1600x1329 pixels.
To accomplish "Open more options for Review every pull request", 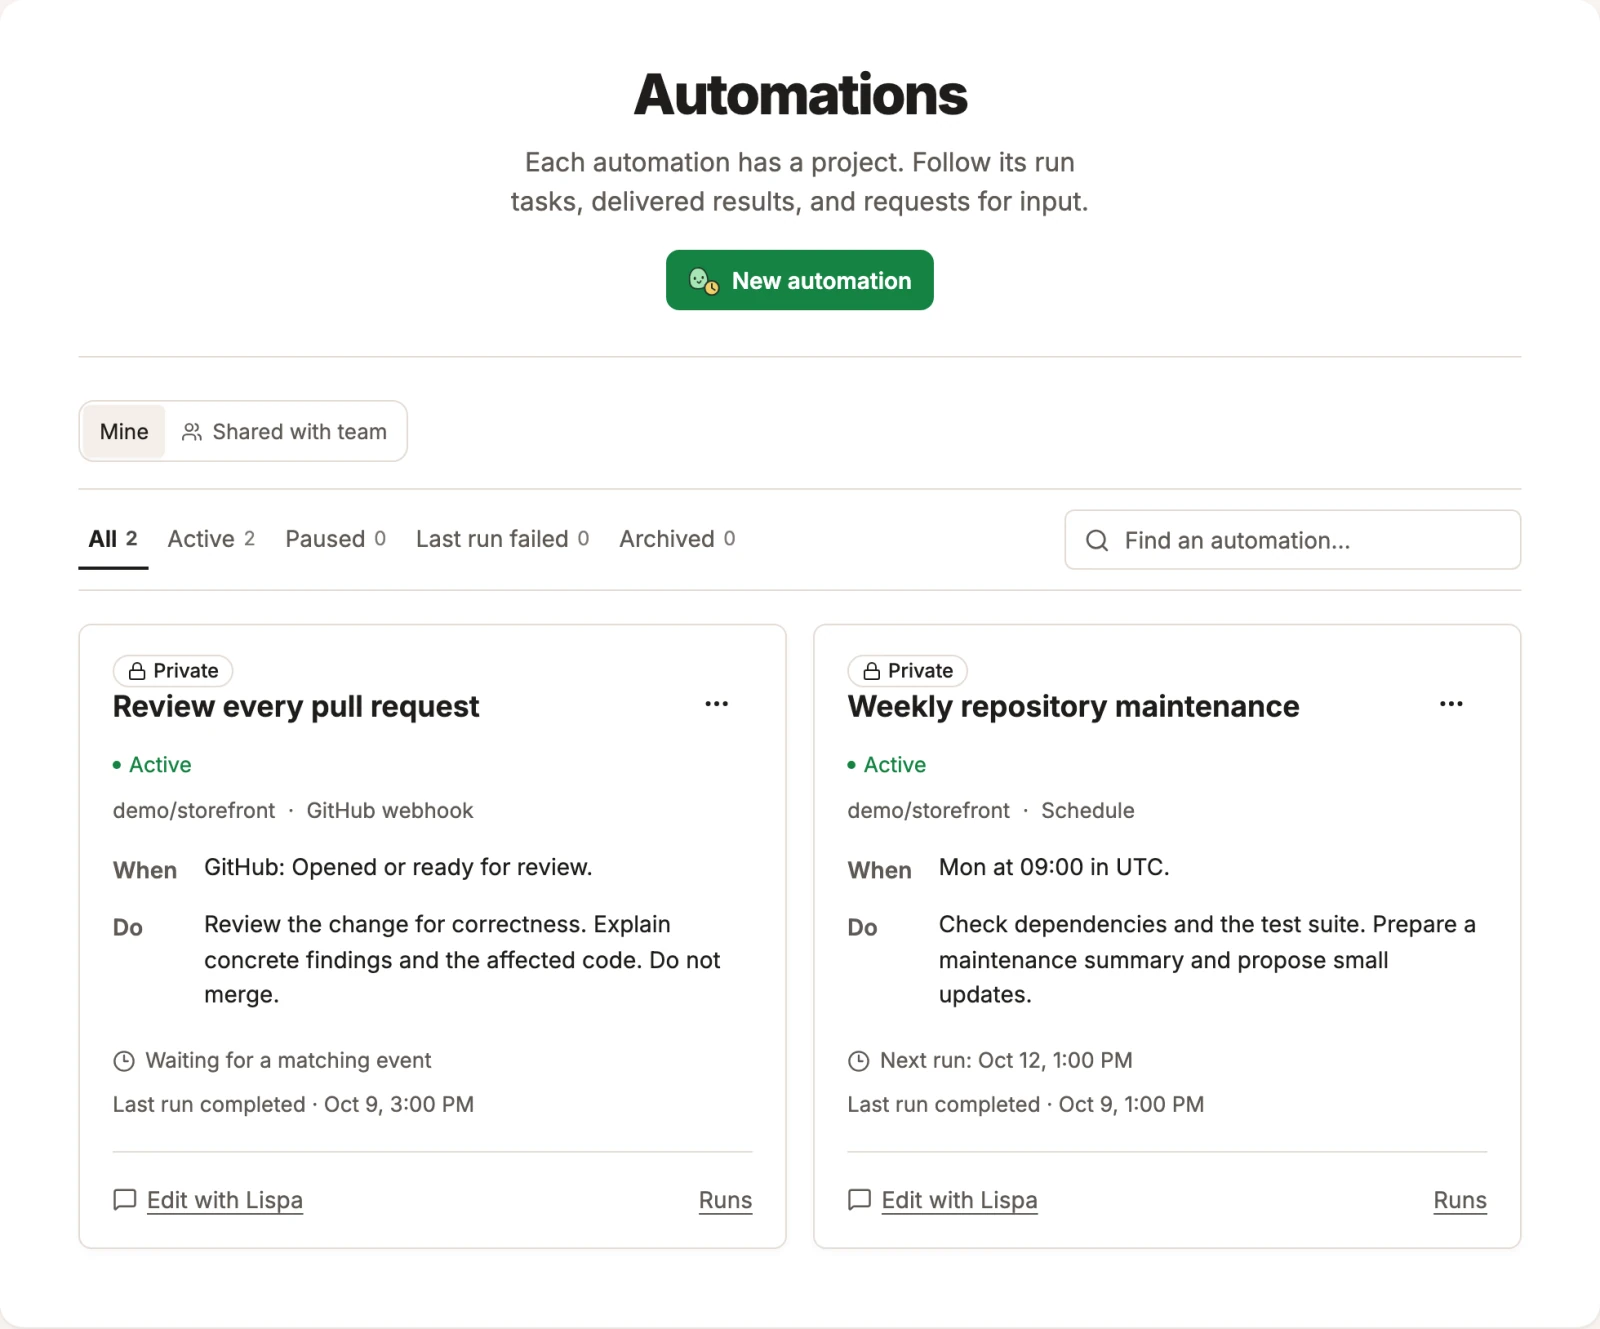I will (716, 704).
